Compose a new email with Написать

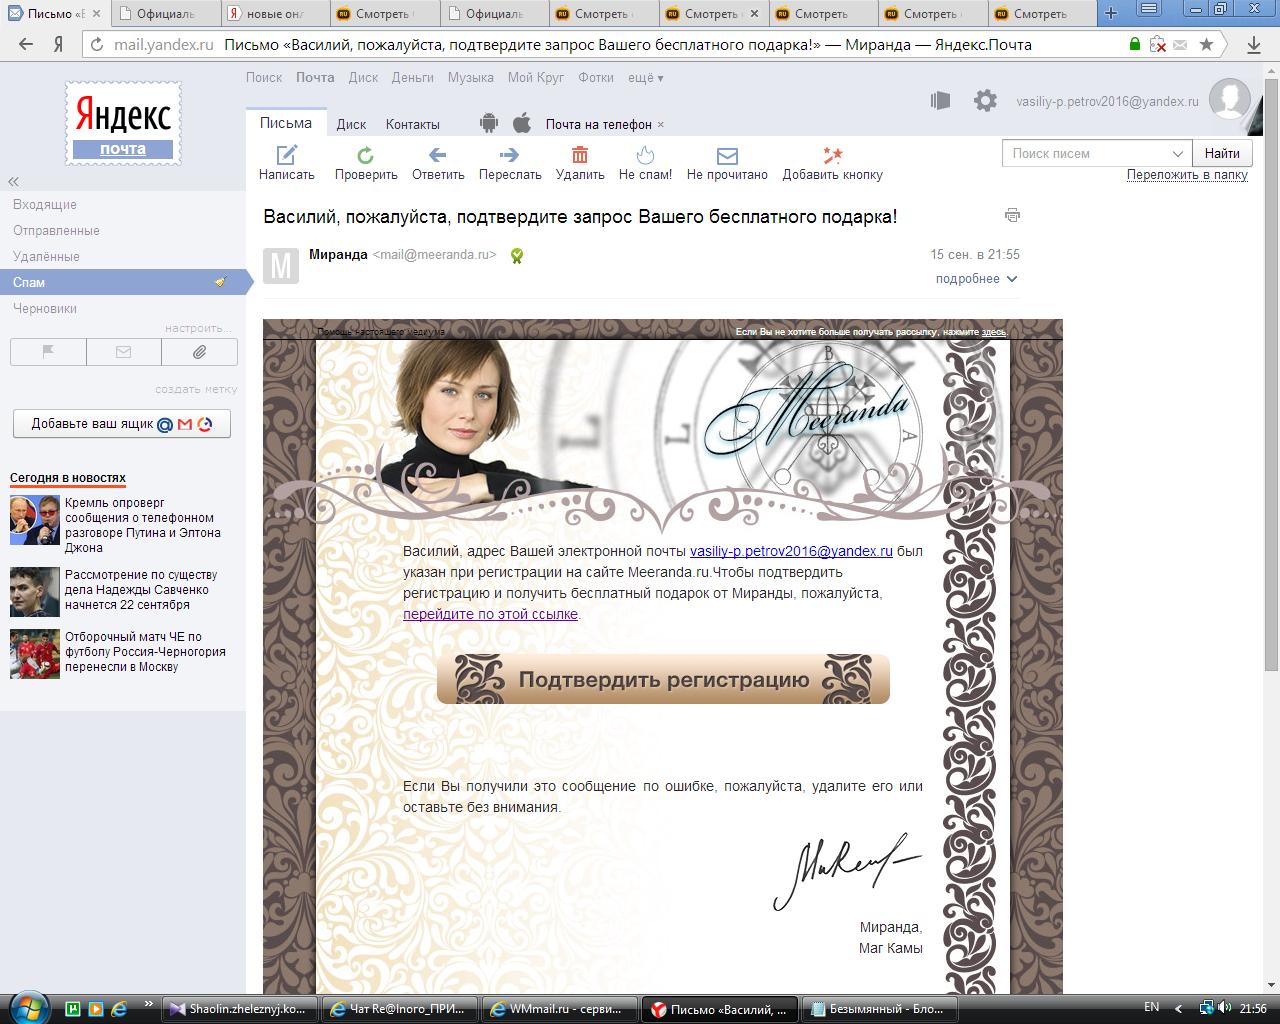pyautogui.click(x=287, y=163)
